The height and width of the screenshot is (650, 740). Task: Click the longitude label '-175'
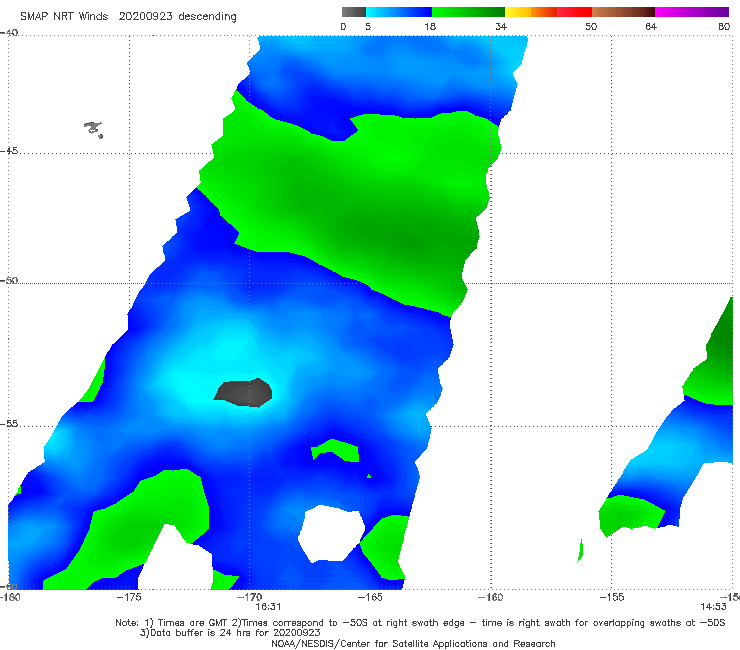pos(129,597)
